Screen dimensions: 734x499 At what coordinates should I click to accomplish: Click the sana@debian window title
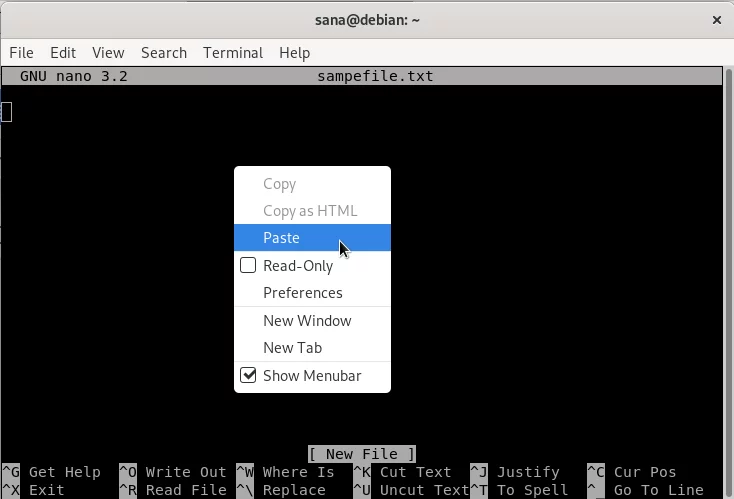click(x=367, y=20)
